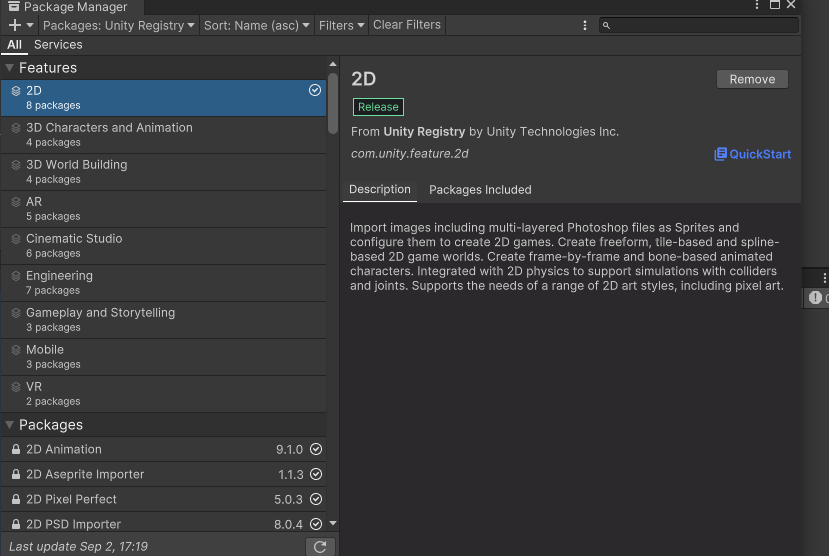Collapse the Features section
Viewport: 829px width, 556px height.
pos(10,68)
